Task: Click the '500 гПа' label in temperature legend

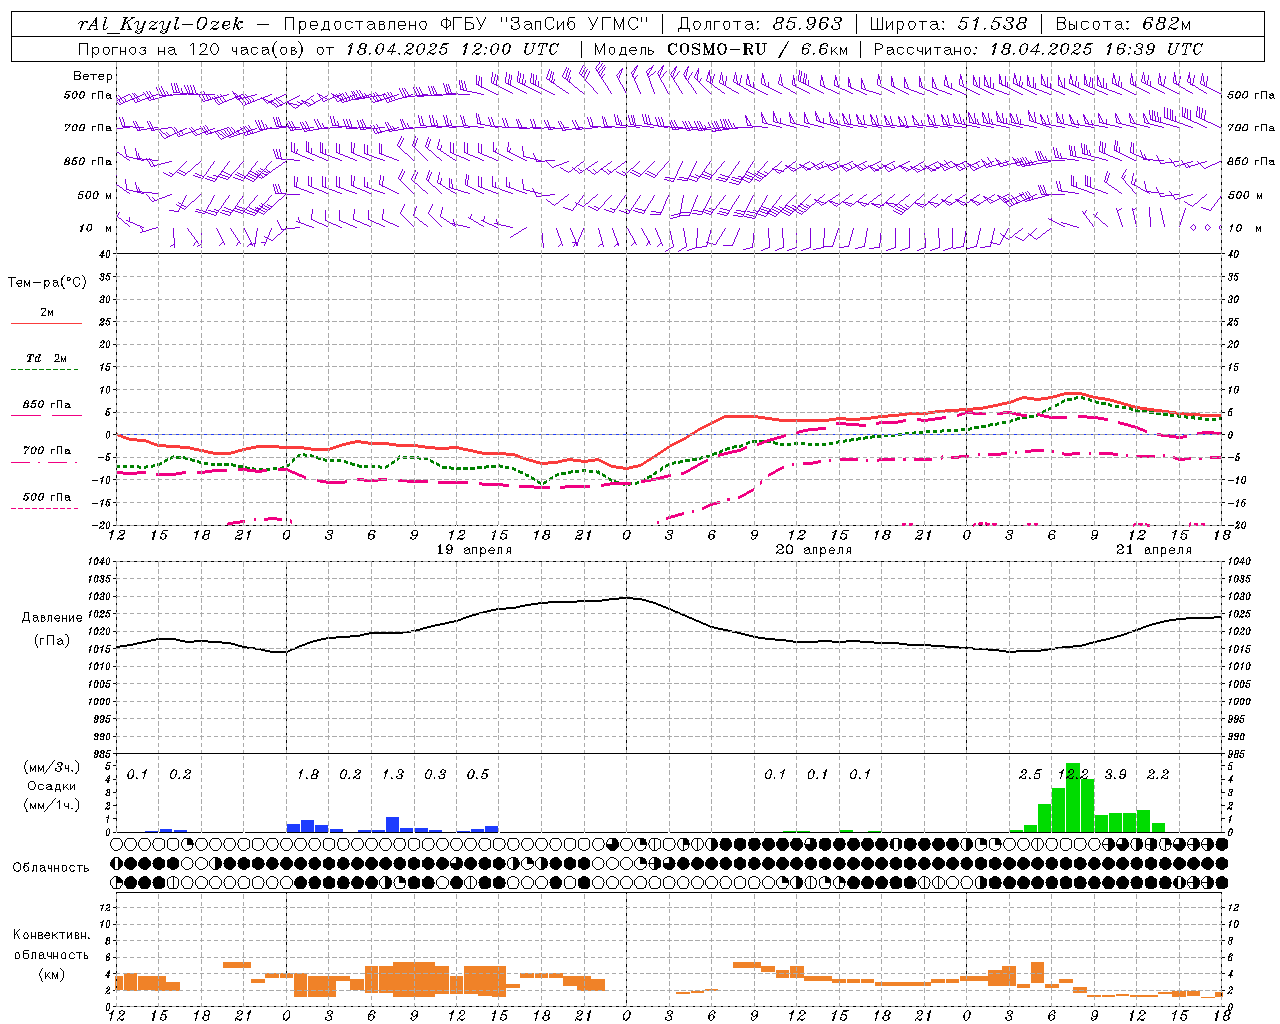Action: (x=47, y=497)
